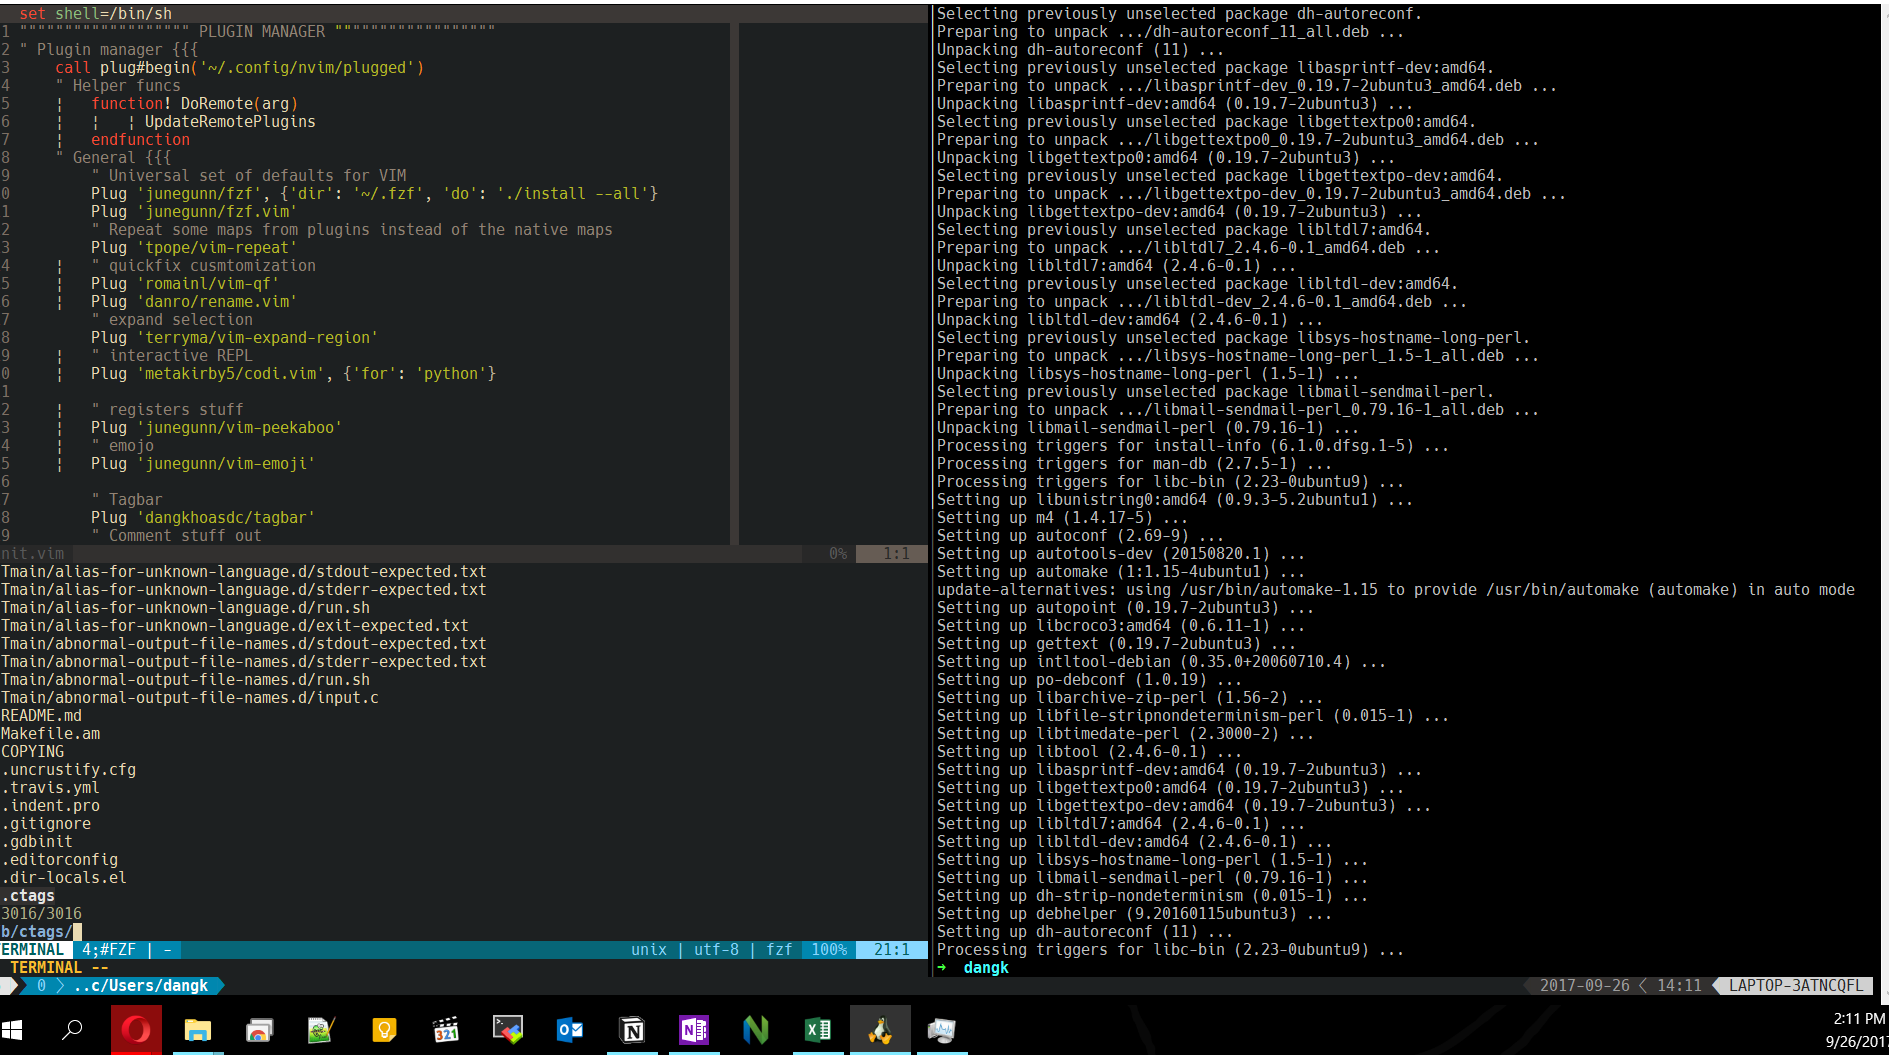Viewport: 1889px width, 1055px height.
Task: Click the Plug 'terryma/vim-expand-region' line
Action: (234, 338)
